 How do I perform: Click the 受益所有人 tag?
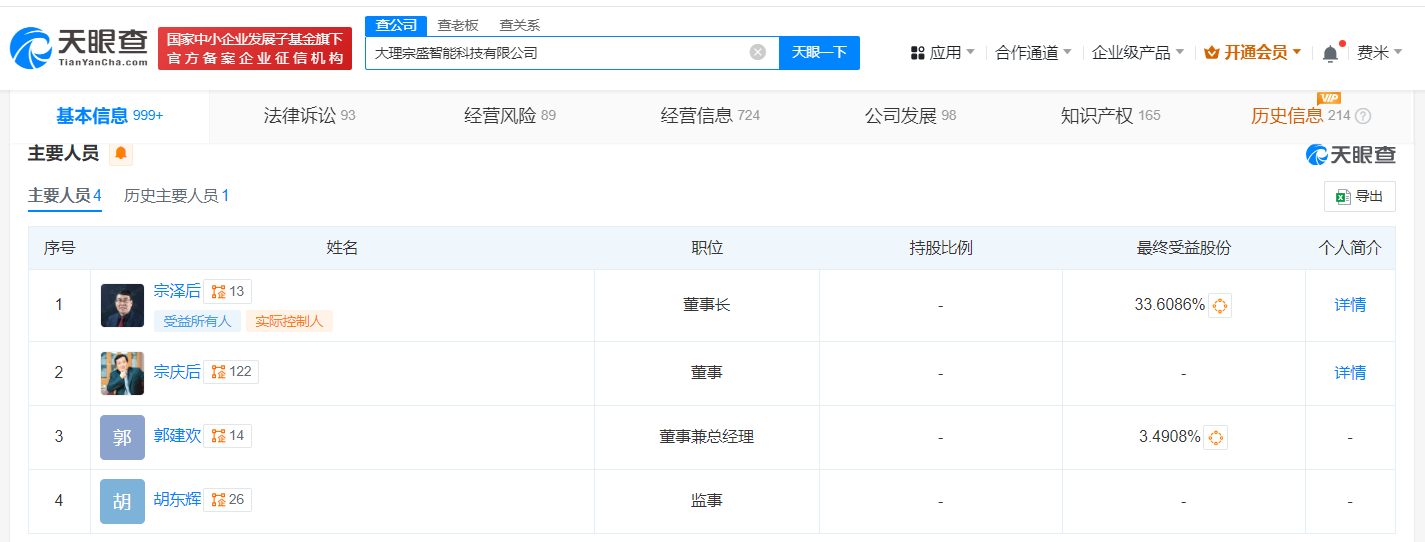[x=197, y=321]
